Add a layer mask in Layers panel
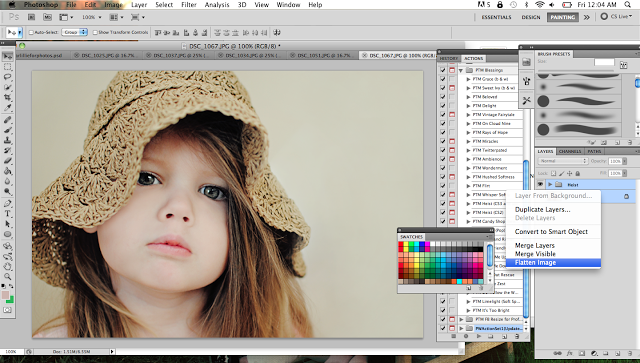The image size is (640, 363). tap(582, 353)
